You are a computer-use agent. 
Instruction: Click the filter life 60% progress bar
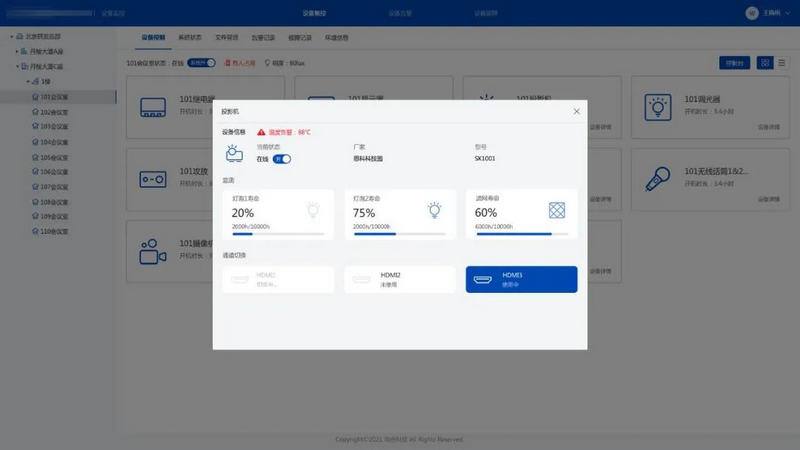[x=522, y=234]
